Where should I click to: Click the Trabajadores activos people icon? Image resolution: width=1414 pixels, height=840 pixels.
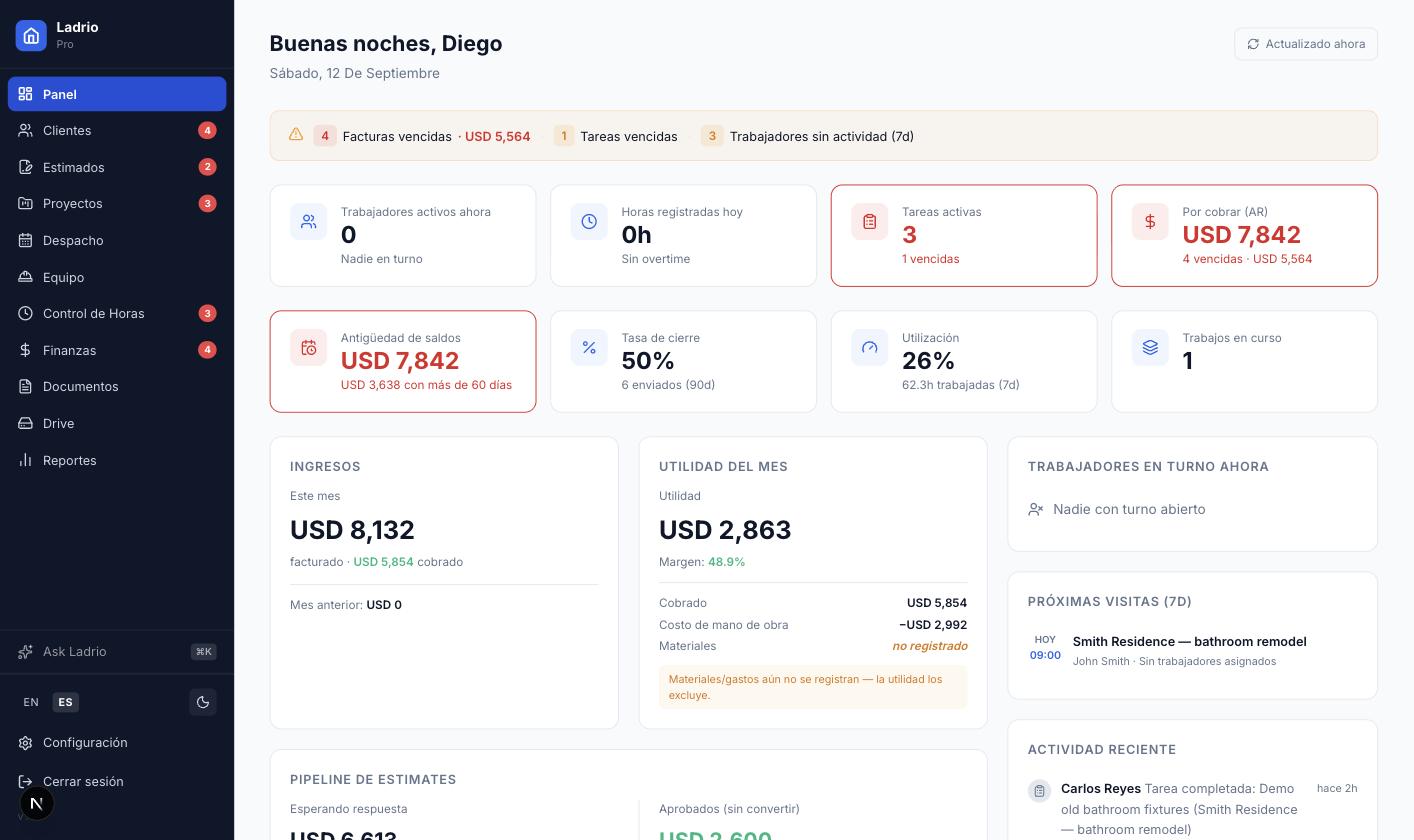coord(308,222)
